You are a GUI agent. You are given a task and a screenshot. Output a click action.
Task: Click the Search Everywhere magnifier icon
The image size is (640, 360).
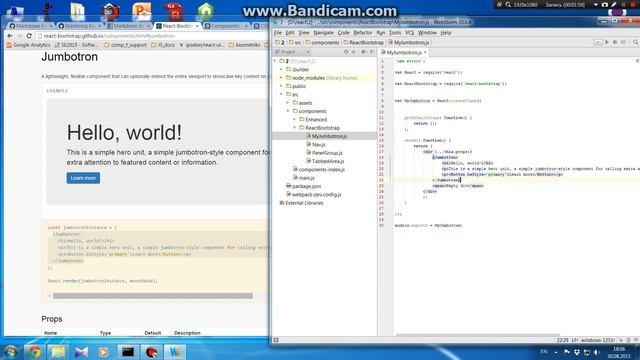pos(636,42)
